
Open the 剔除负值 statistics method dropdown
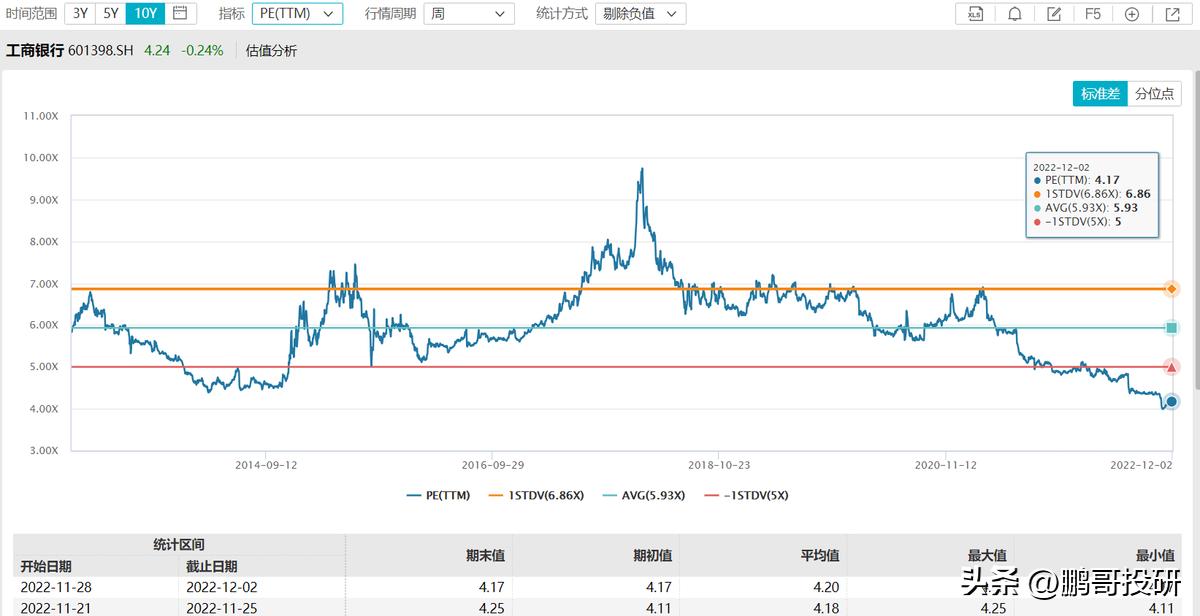640,14
